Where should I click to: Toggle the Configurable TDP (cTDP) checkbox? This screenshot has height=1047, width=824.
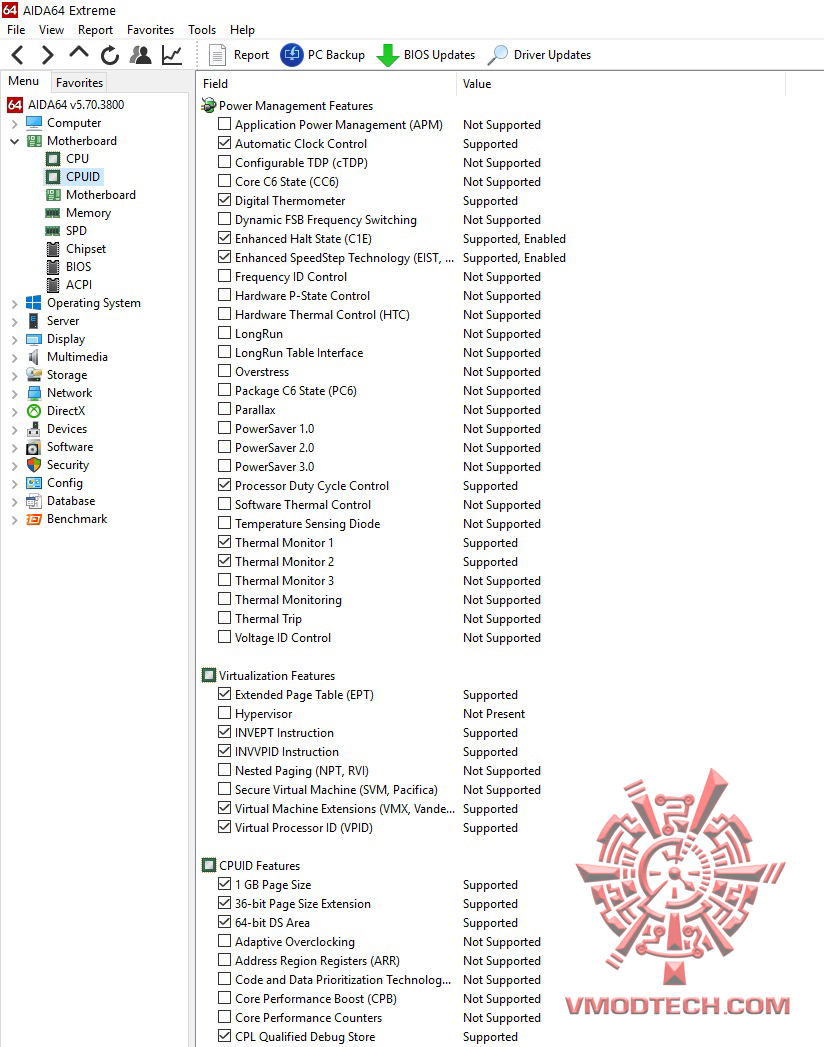(x=224, y=162)
